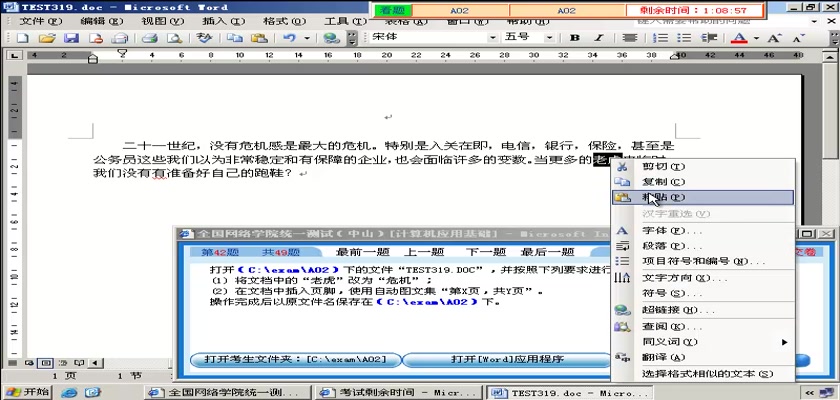Select 超链接 in the context menu
Screen dimensions: 840x400
click(702, 311)
